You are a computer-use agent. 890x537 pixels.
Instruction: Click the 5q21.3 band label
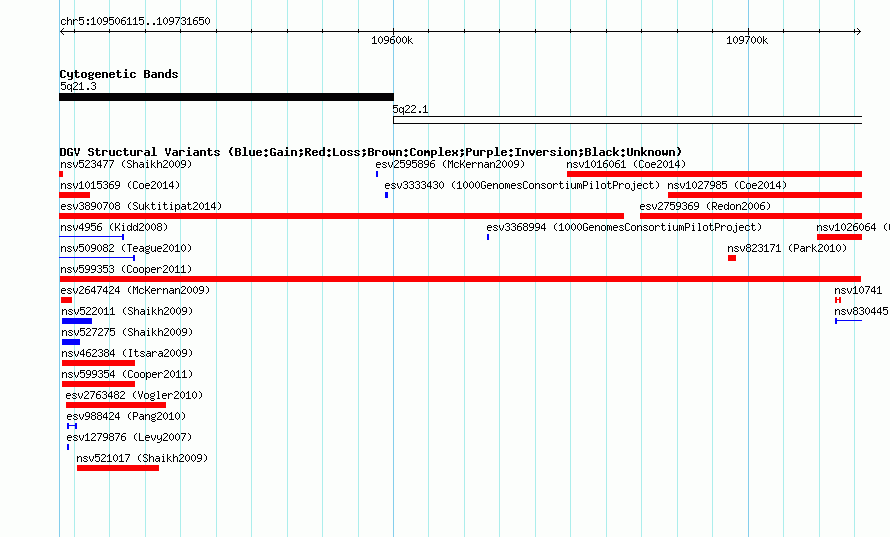click(78, 87)
